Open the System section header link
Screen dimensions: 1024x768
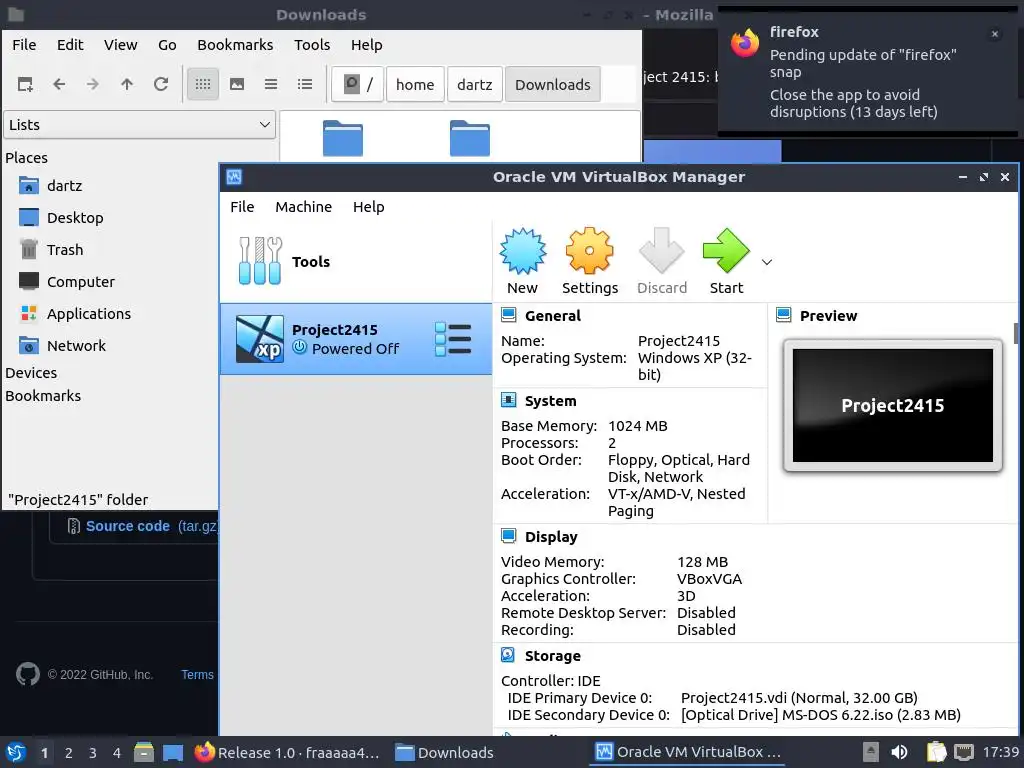coord(551,401)
